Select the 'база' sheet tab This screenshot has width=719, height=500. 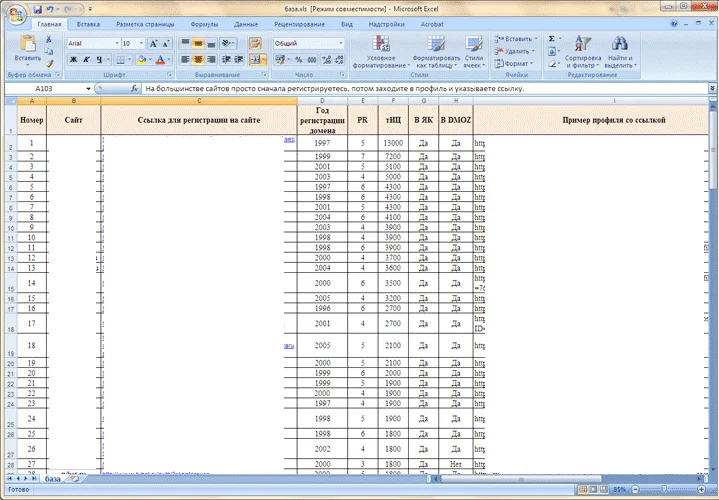click(52, 479)
